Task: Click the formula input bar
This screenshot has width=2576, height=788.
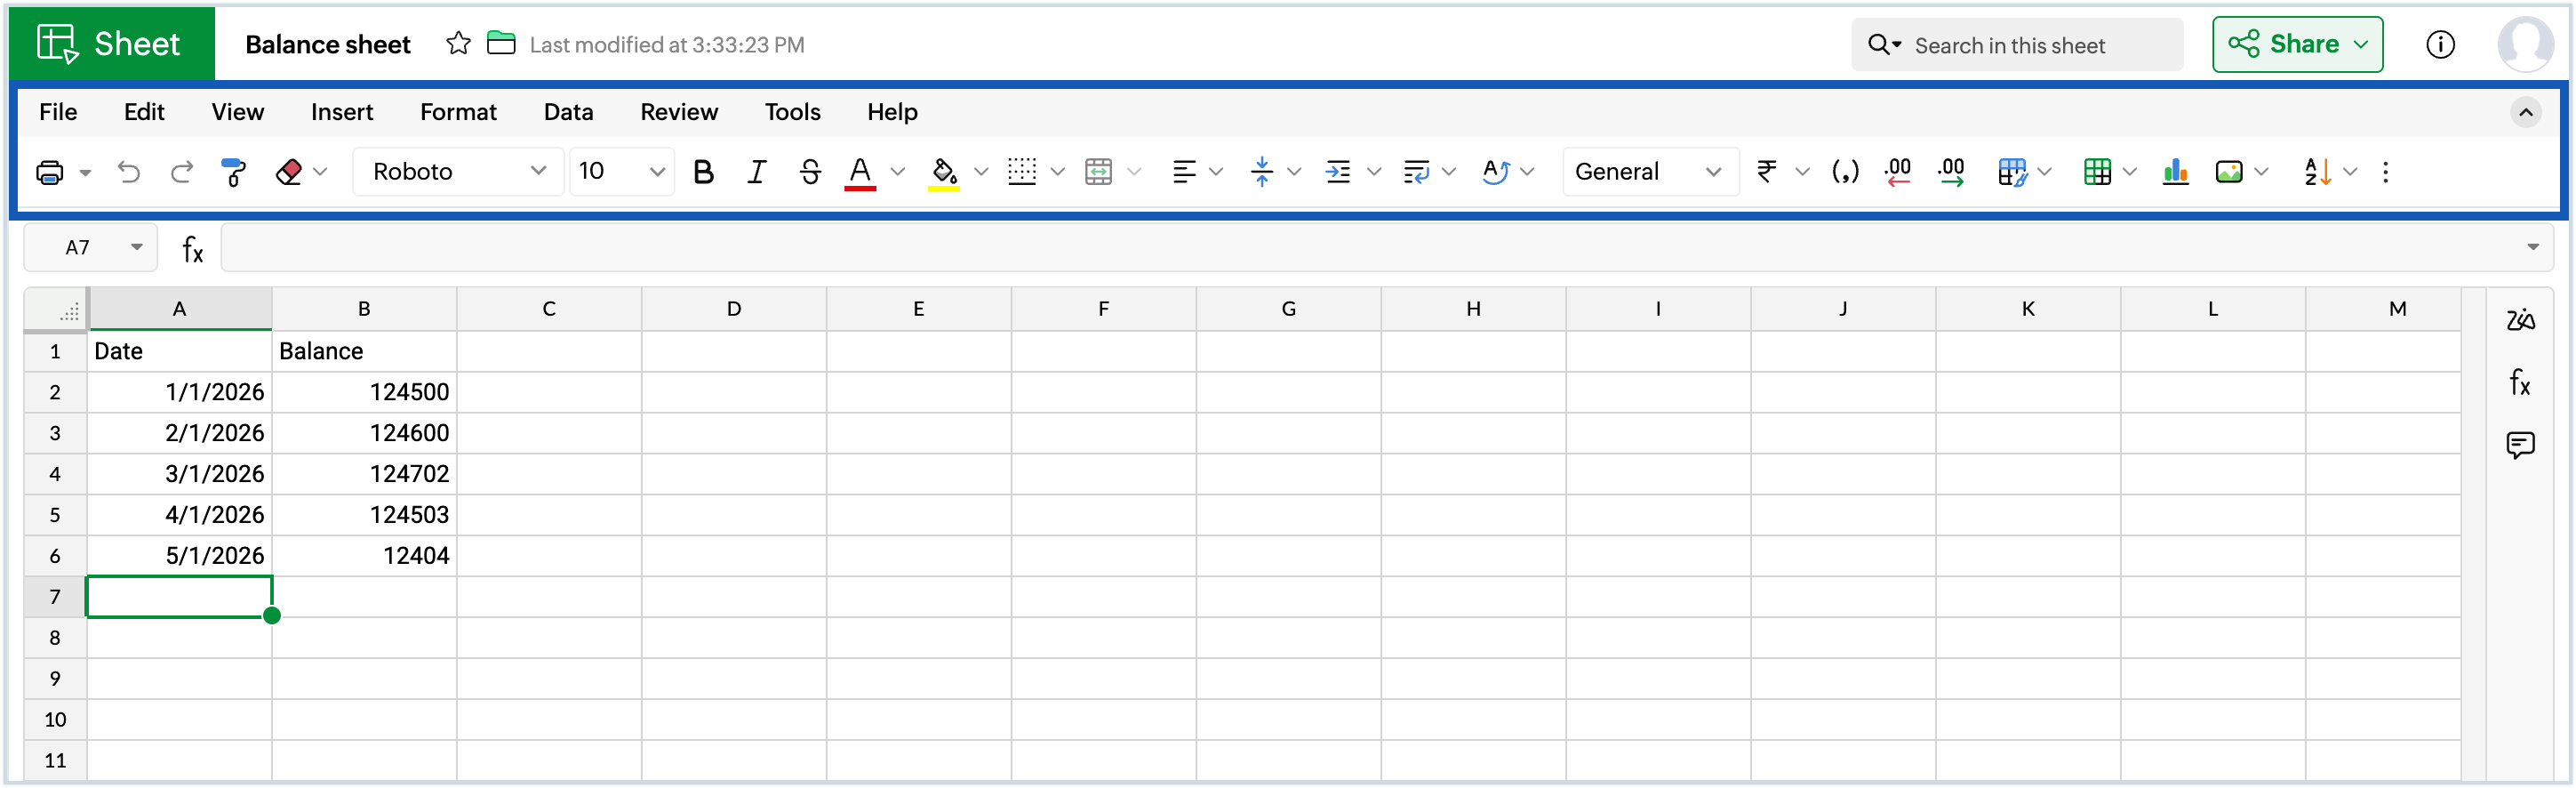Action: (1387, 247)
